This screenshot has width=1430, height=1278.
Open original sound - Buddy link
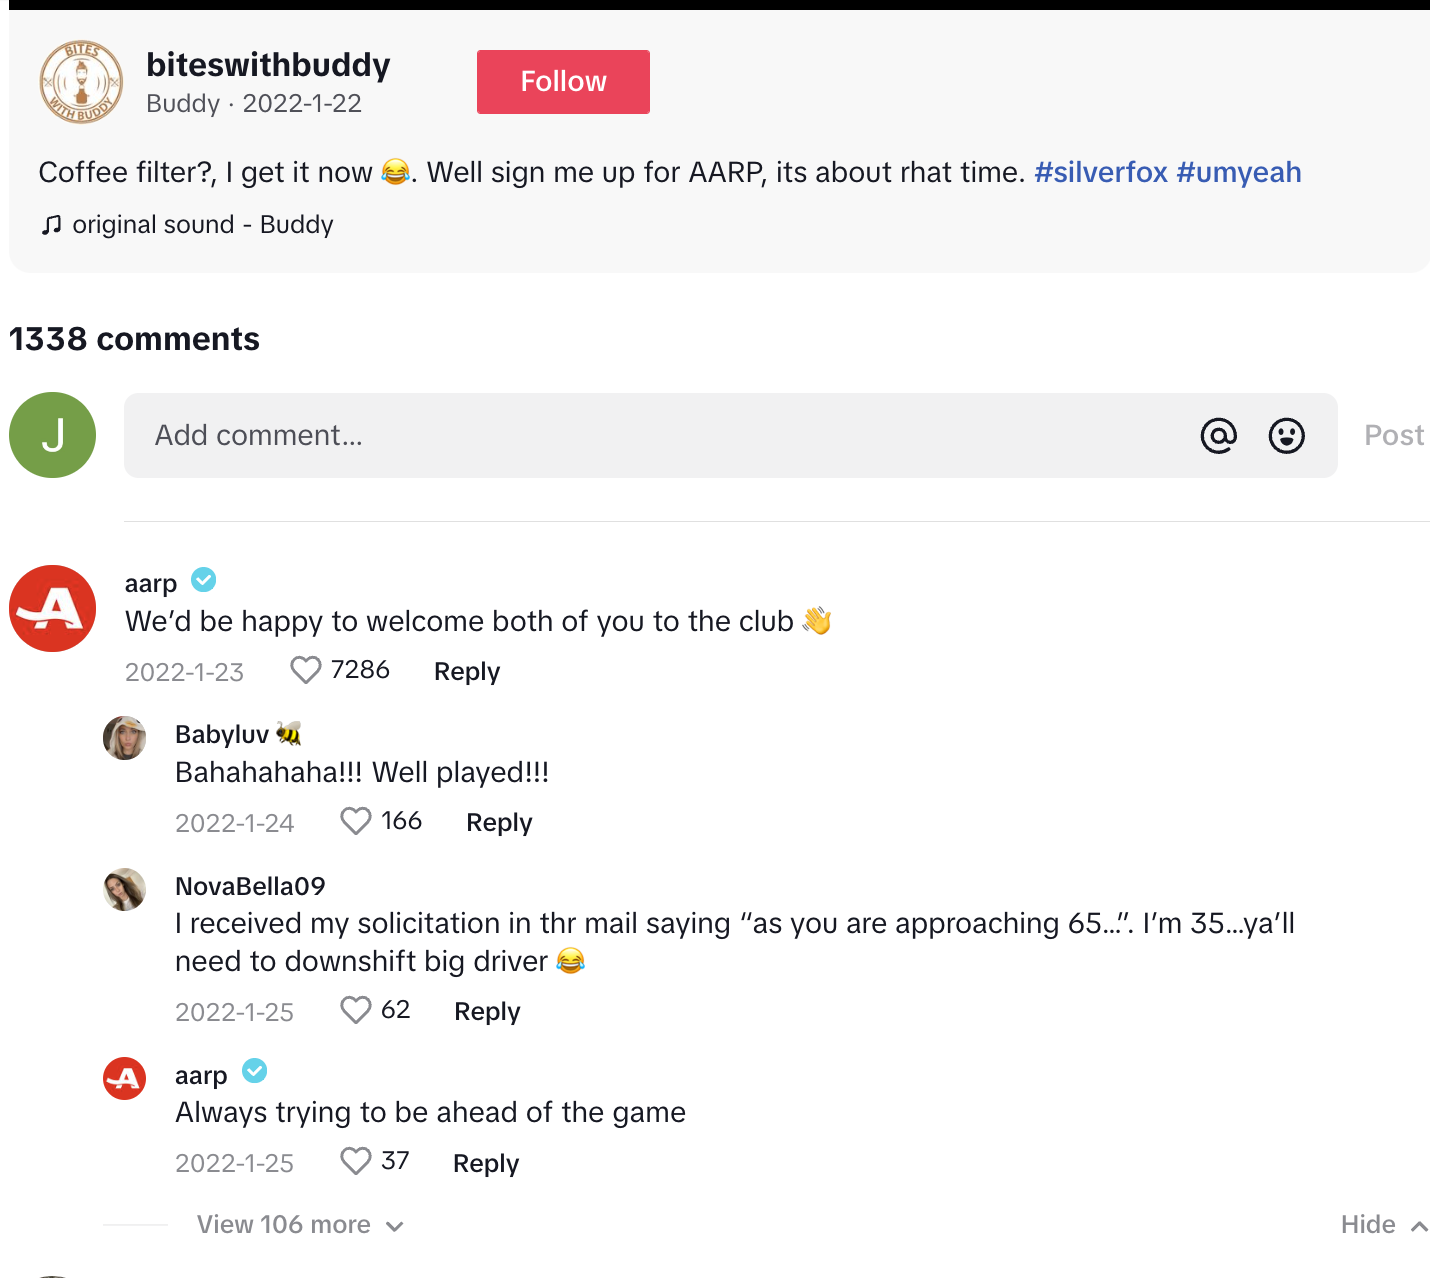click(202, 225)
